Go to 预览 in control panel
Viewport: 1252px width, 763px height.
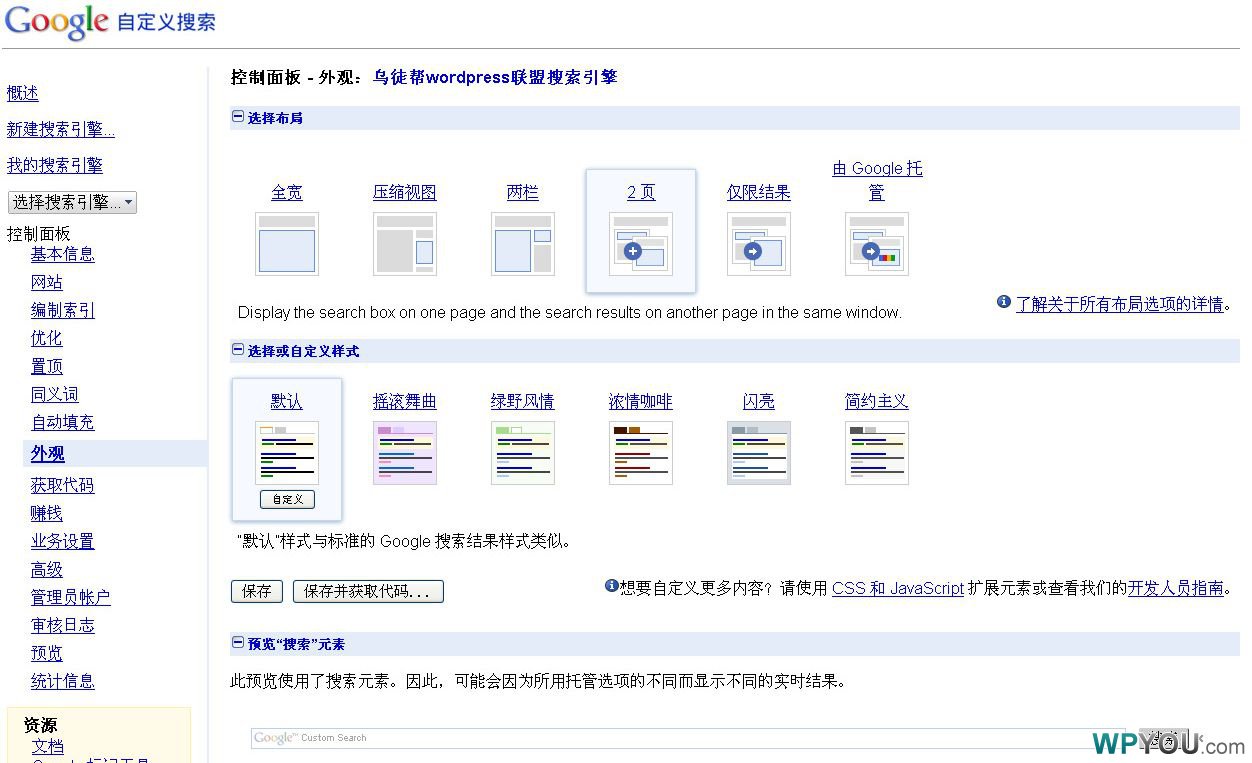(47, 653)
